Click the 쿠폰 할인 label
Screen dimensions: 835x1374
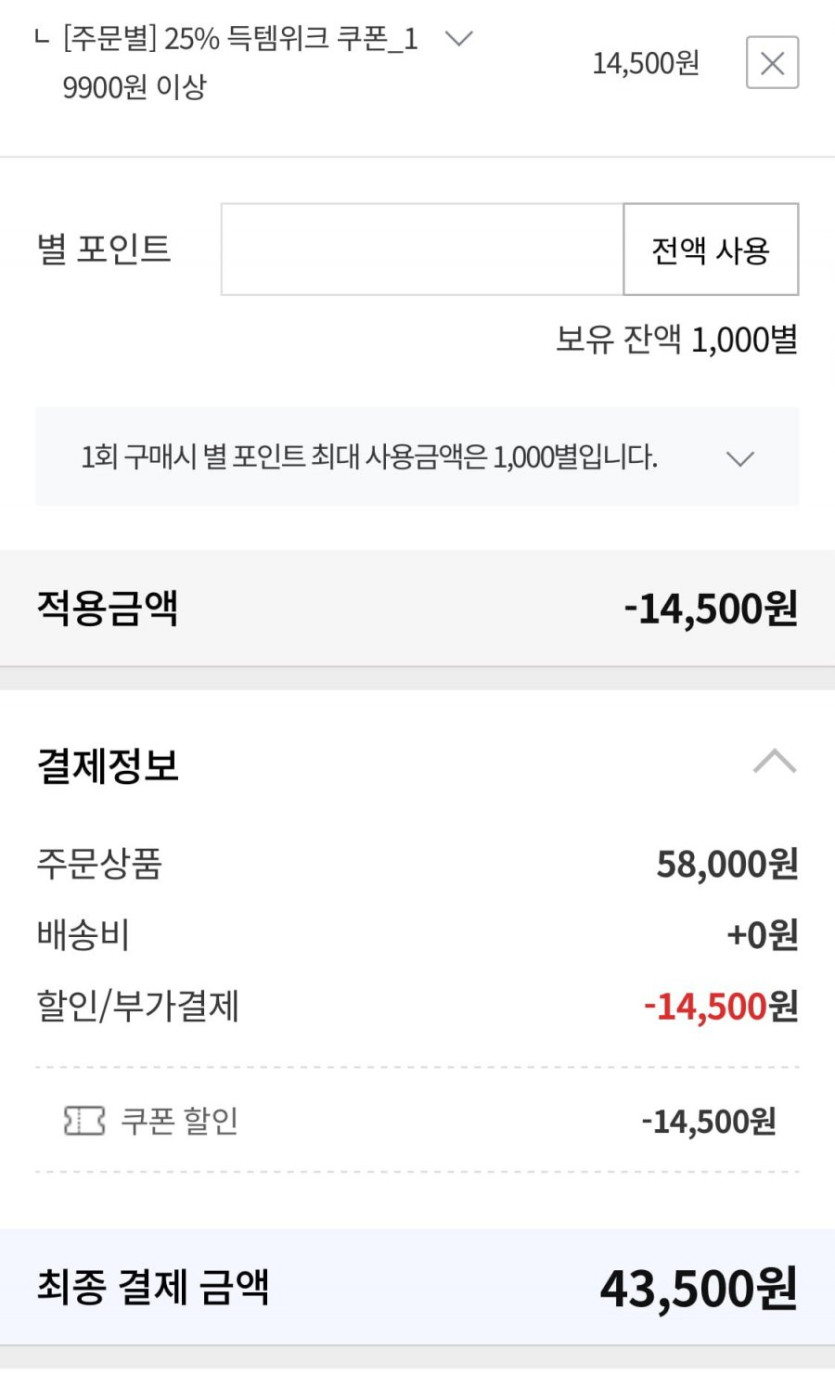point(179,1121)
